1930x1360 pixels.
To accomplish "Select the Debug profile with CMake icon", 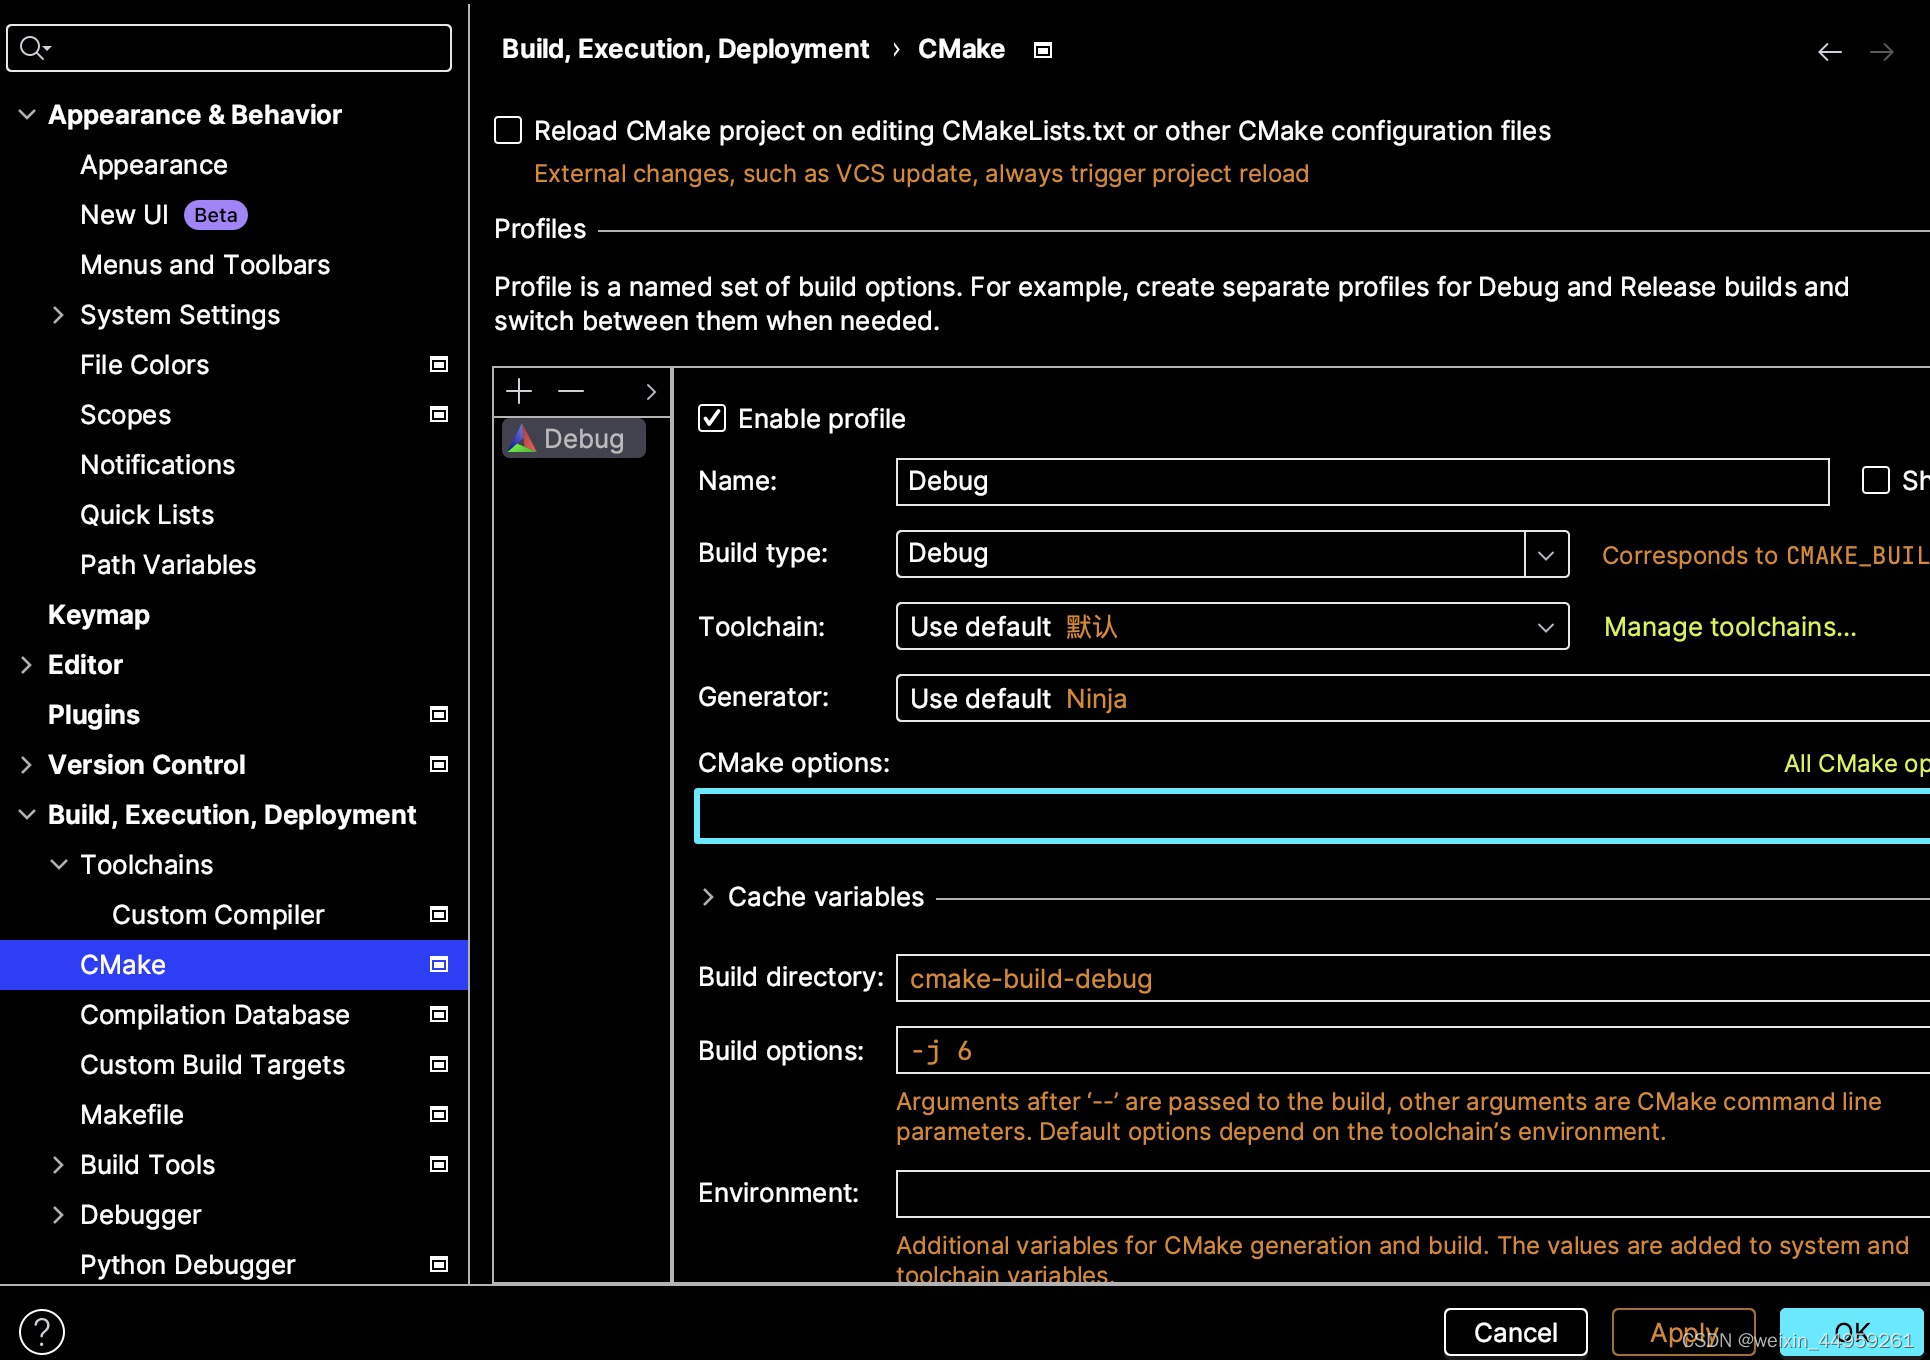I will (x=573, y=439).
